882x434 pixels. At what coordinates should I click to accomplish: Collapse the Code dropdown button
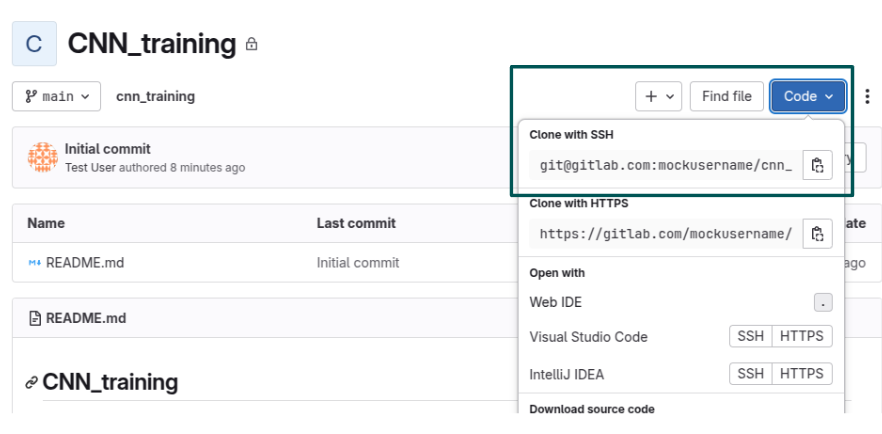808,96
